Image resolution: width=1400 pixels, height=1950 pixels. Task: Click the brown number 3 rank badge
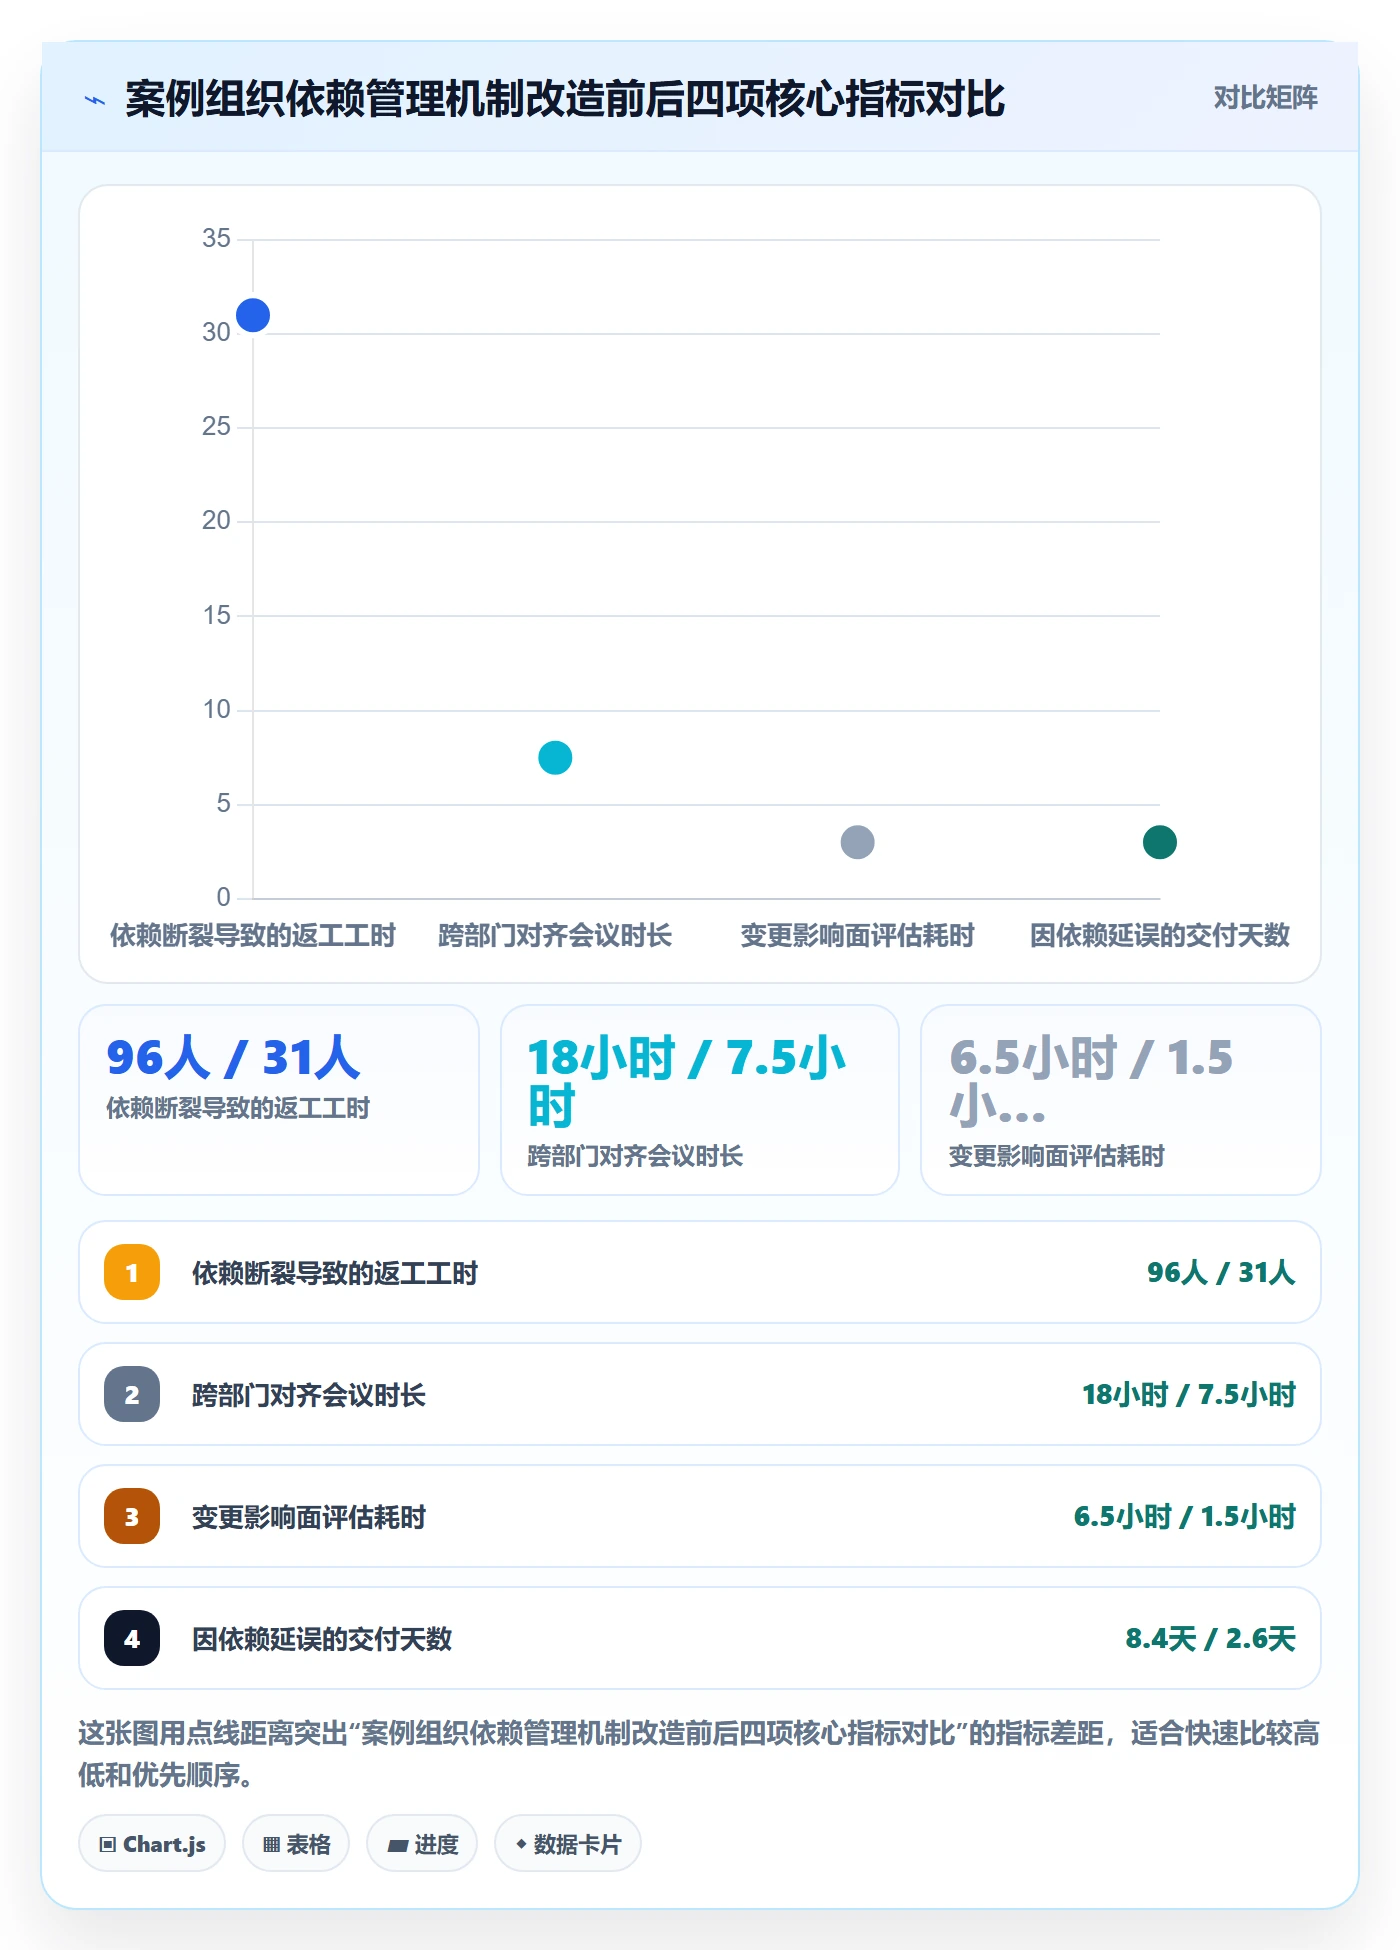(x=132, y=1516)
